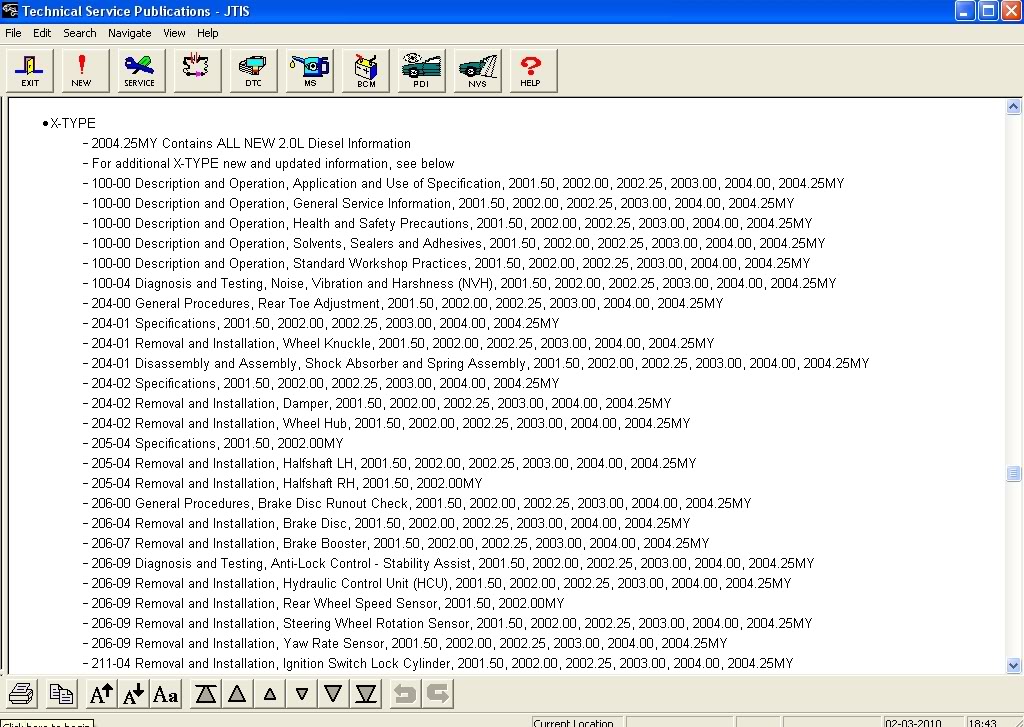The image size is (1024, 727).
Task: Click the MS toolbar icon
Action: [x=310, y=71]
